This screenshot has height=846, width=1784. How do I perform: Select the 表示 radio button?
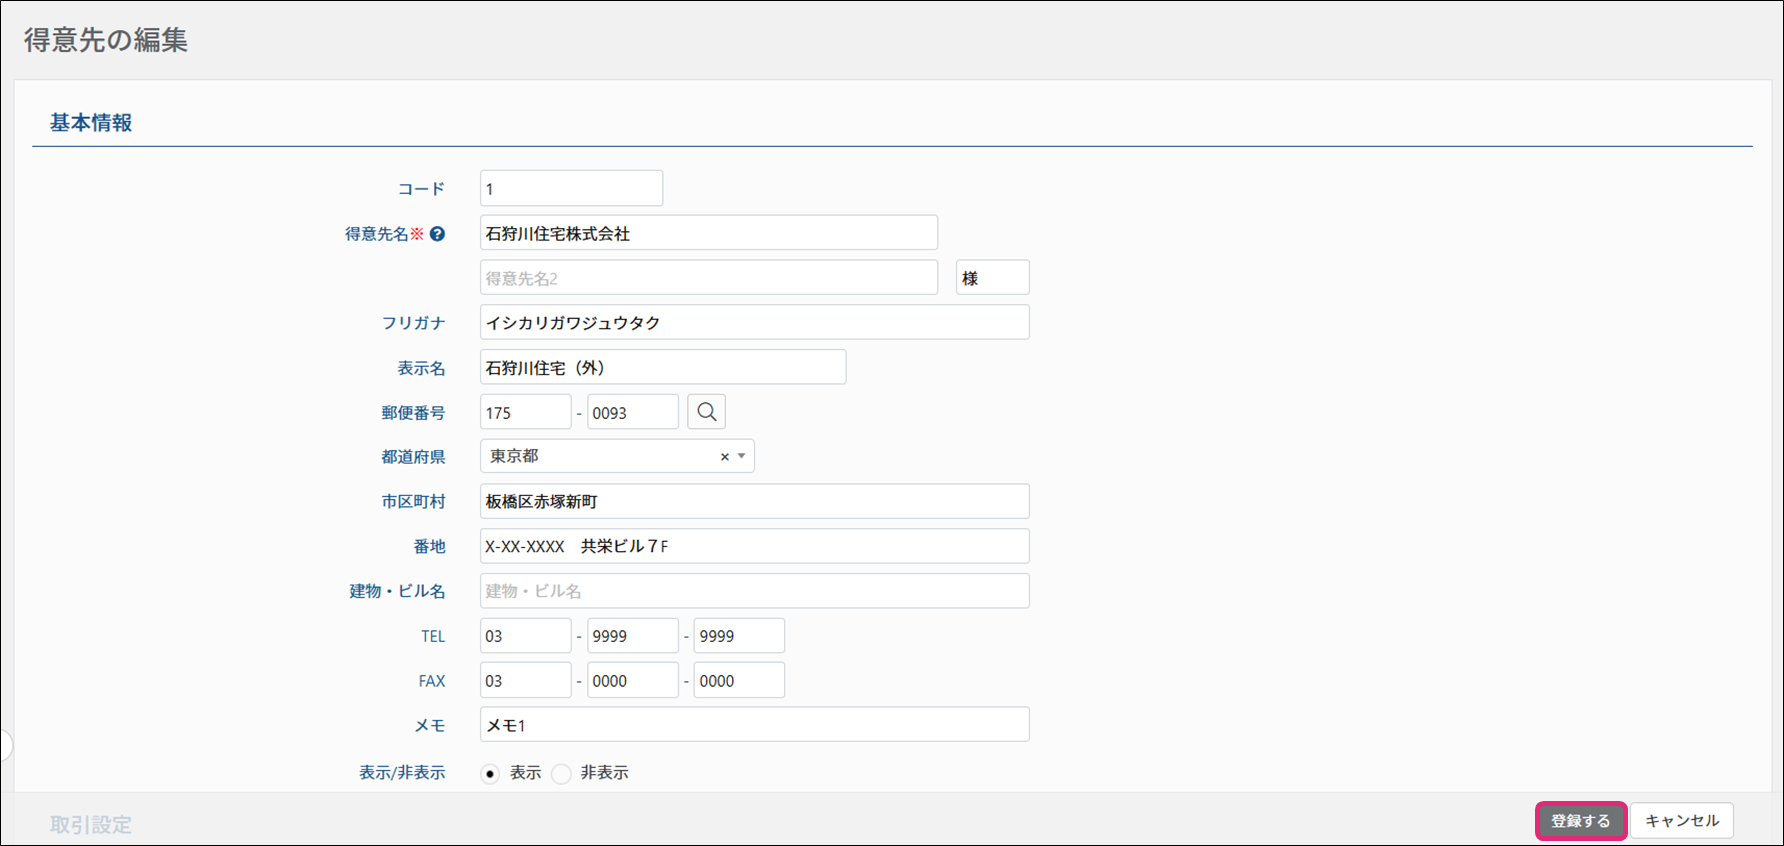tap(490, 774)
